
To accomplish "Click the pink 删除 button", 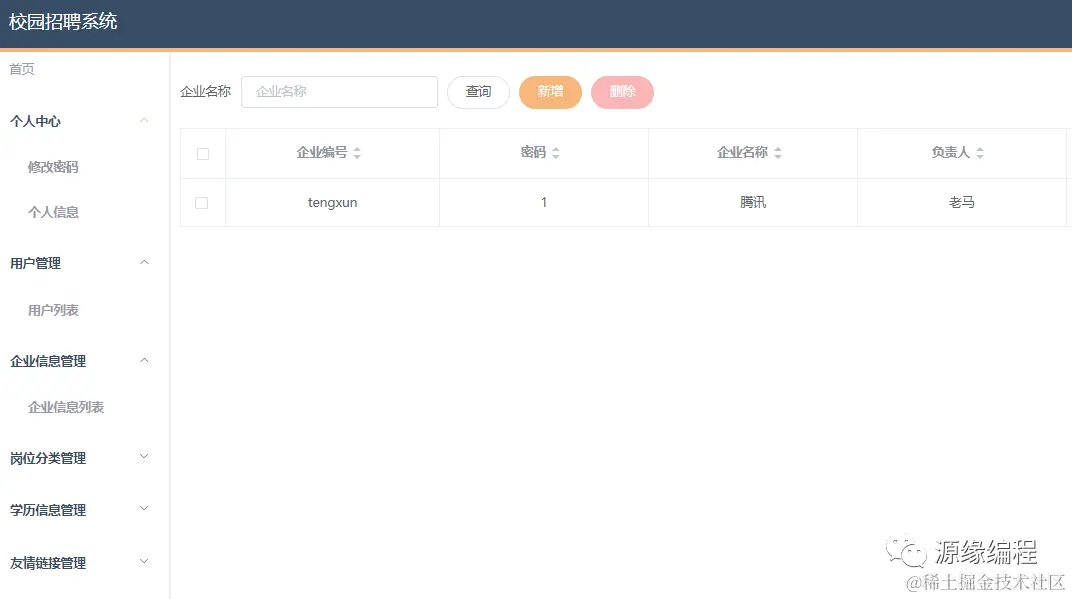I will click(622, 92).
